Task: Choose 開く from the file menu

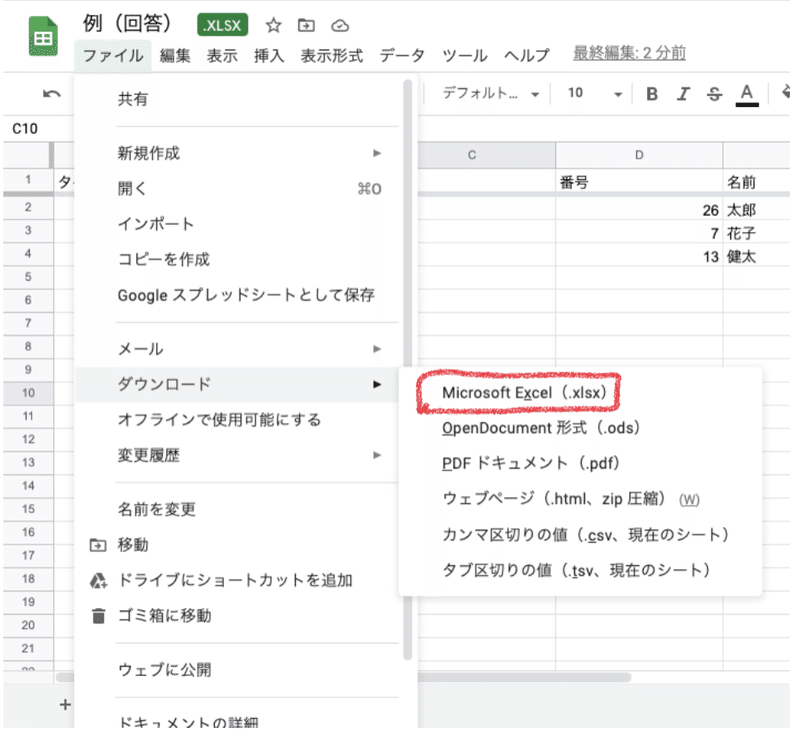Action: [x=237, y=189]
